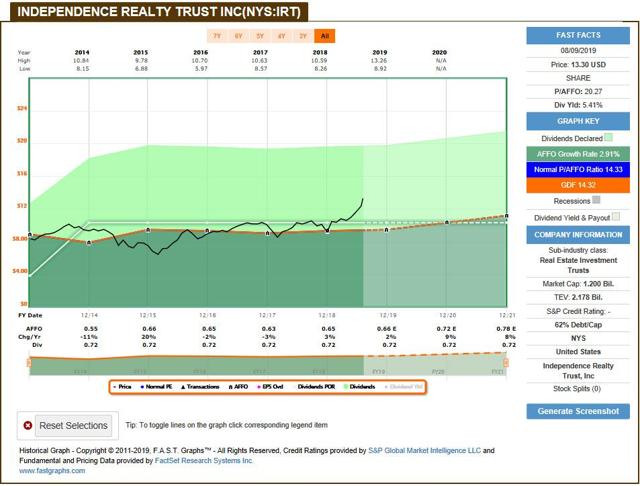This screenshot has height=486, width=640.
Task: Click the AFFO marker at 12/16
Action: click(x=207, y=231)
